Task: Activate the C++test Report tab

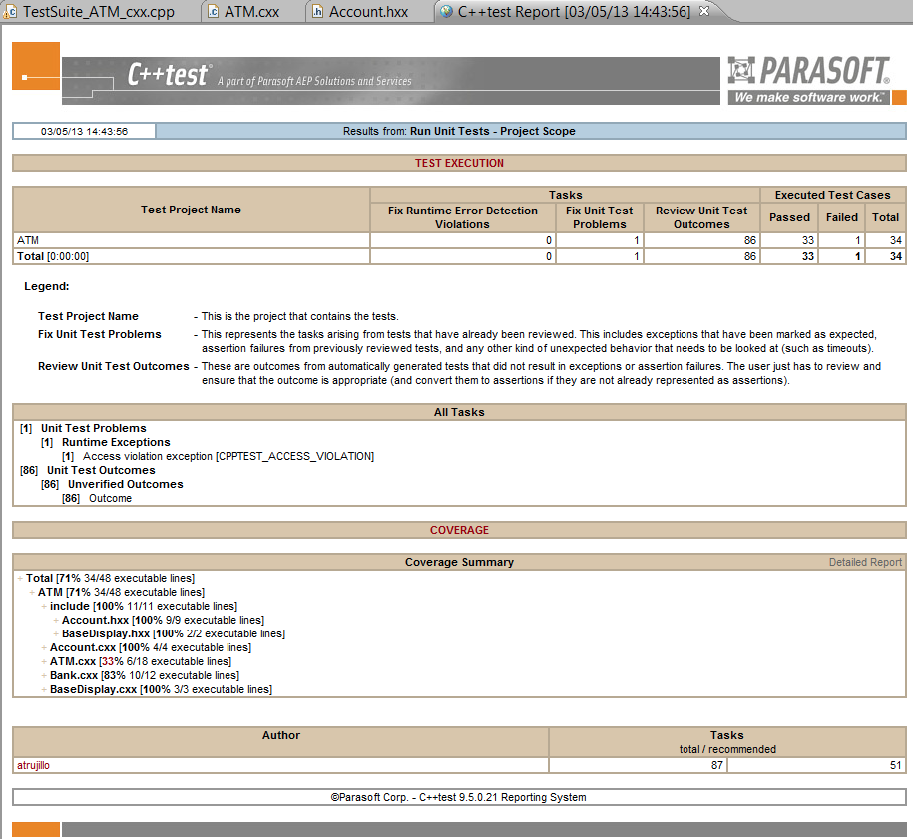Action: click(573, 12)
